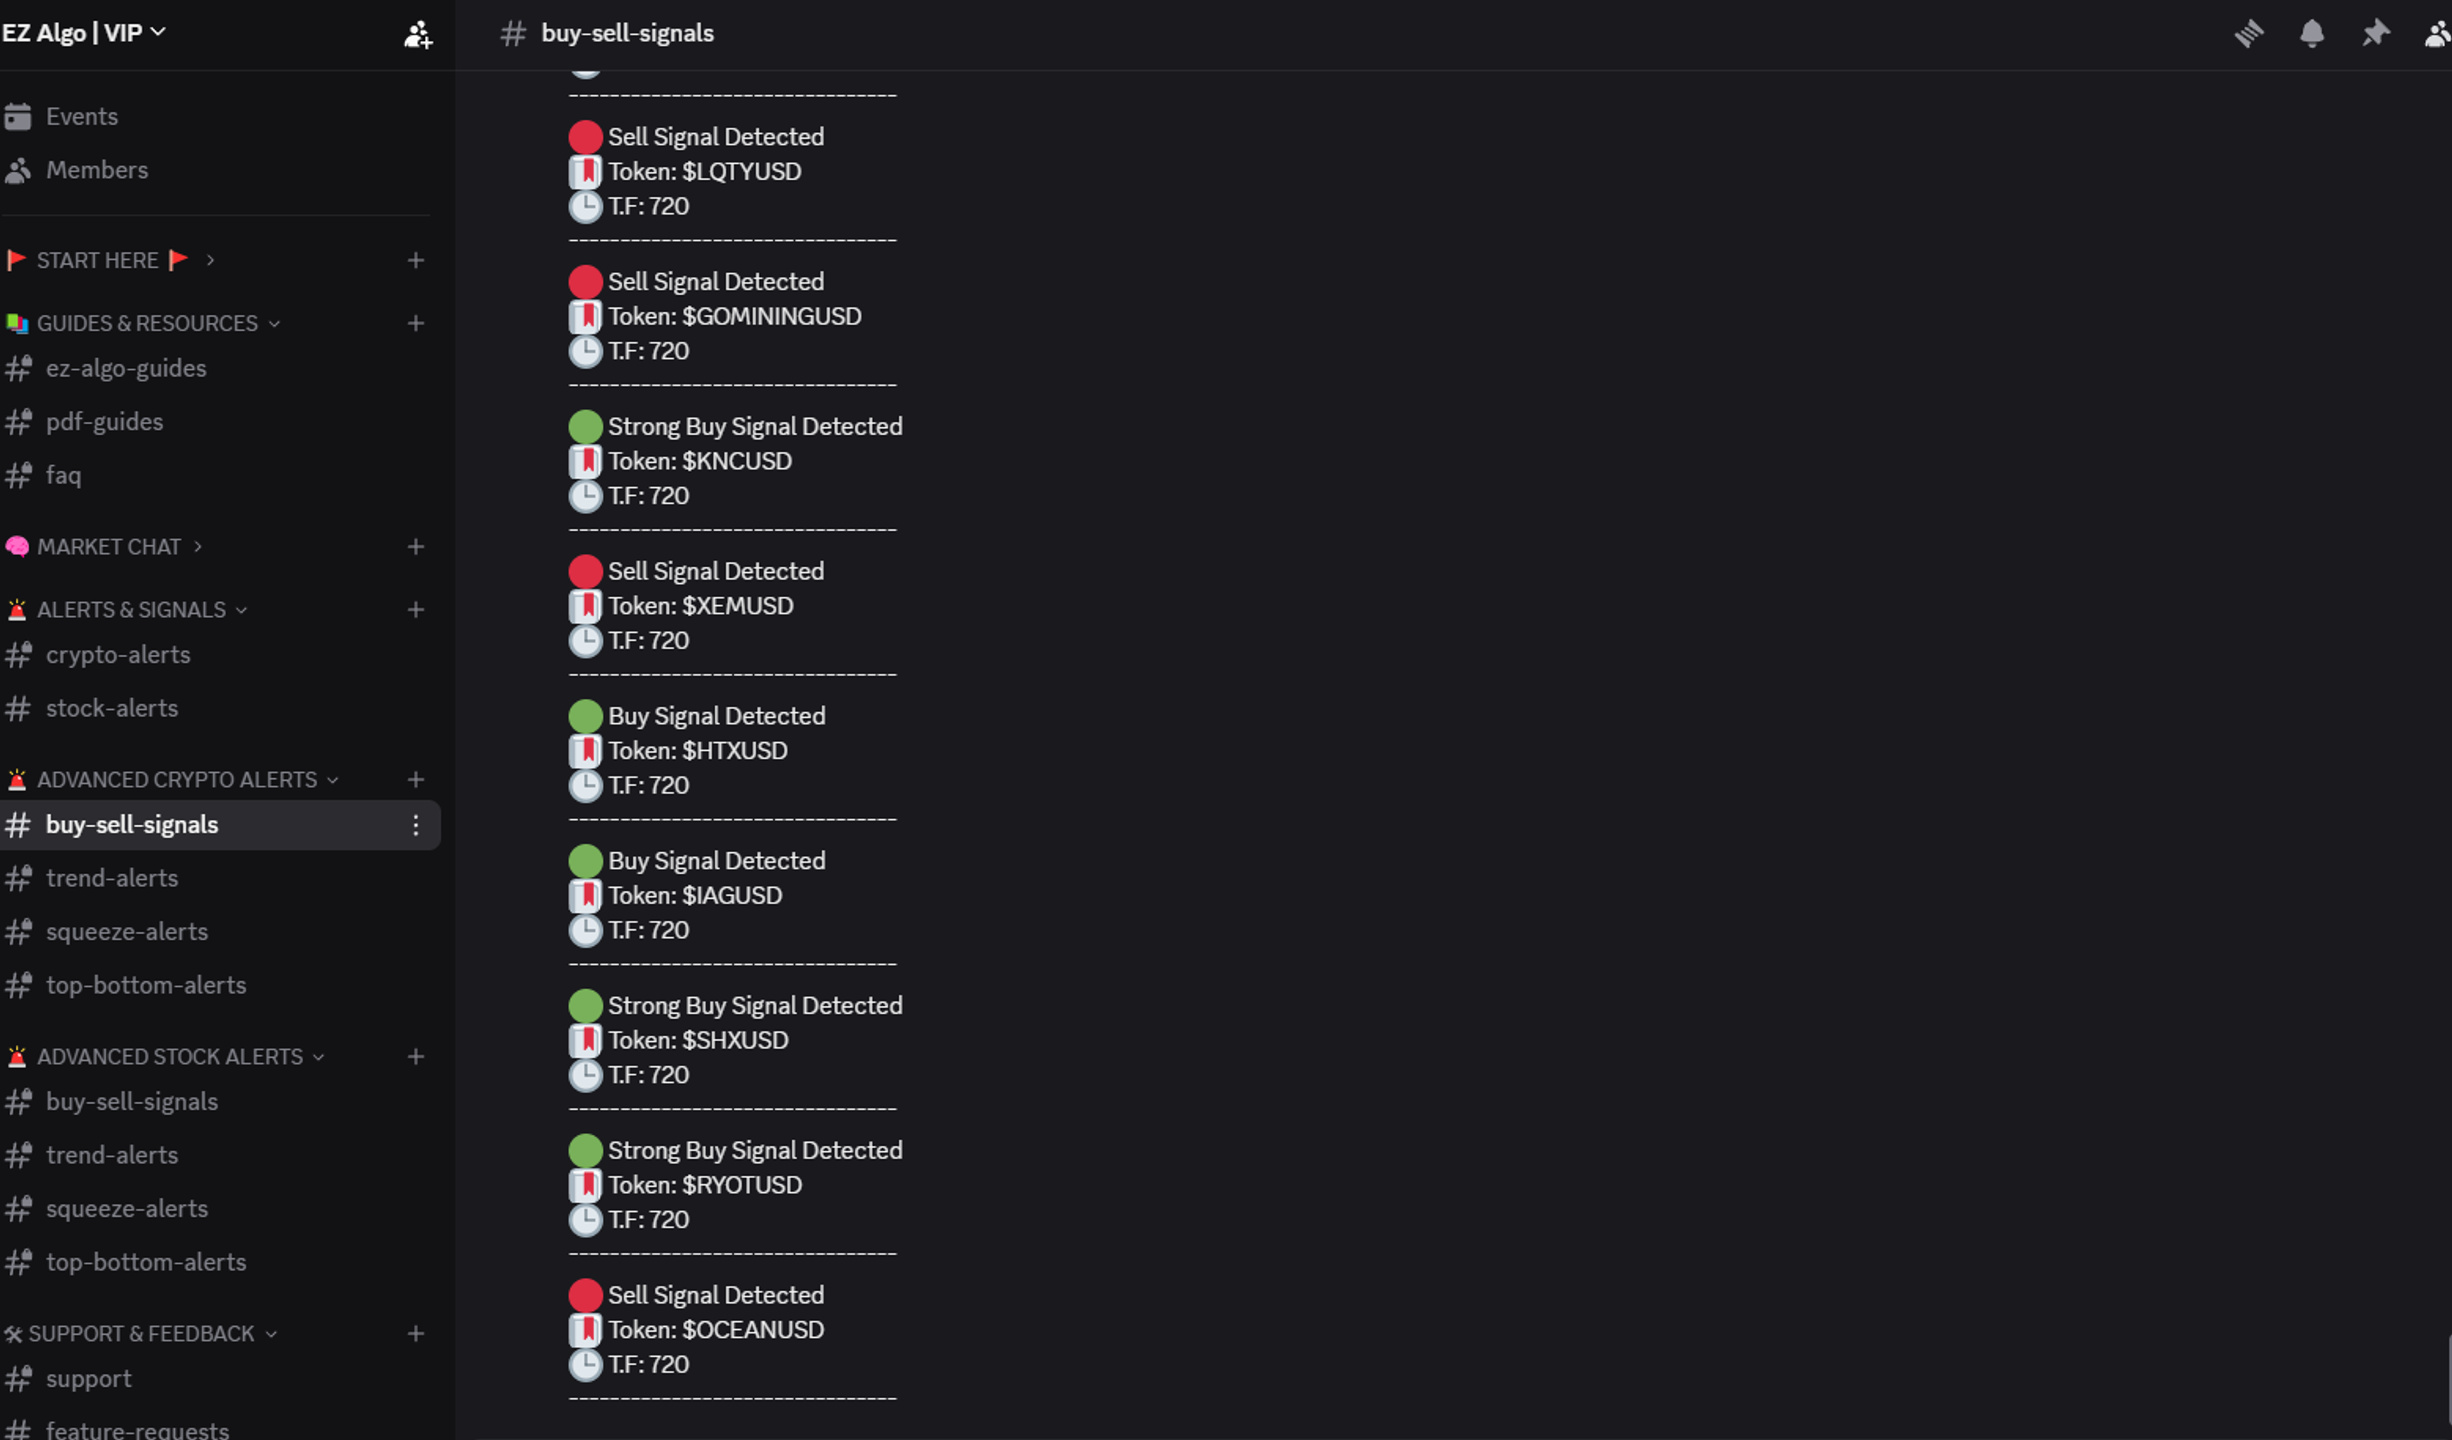2452x1440 pixels.
Task: Add a channel to ADVANCED CRYPTO ALERTS
Action: tap(416, 780)
